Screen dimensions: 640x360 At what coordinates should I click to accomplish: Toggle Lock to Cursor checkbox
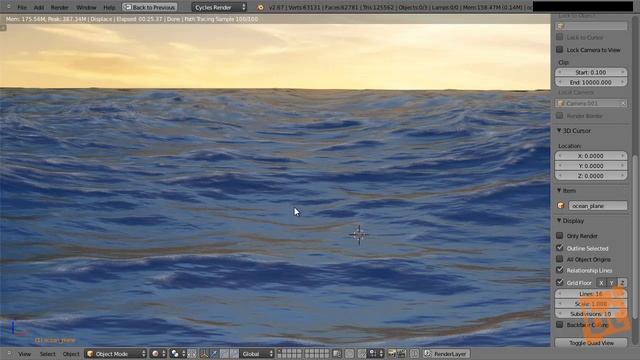(x=560, y=37)
